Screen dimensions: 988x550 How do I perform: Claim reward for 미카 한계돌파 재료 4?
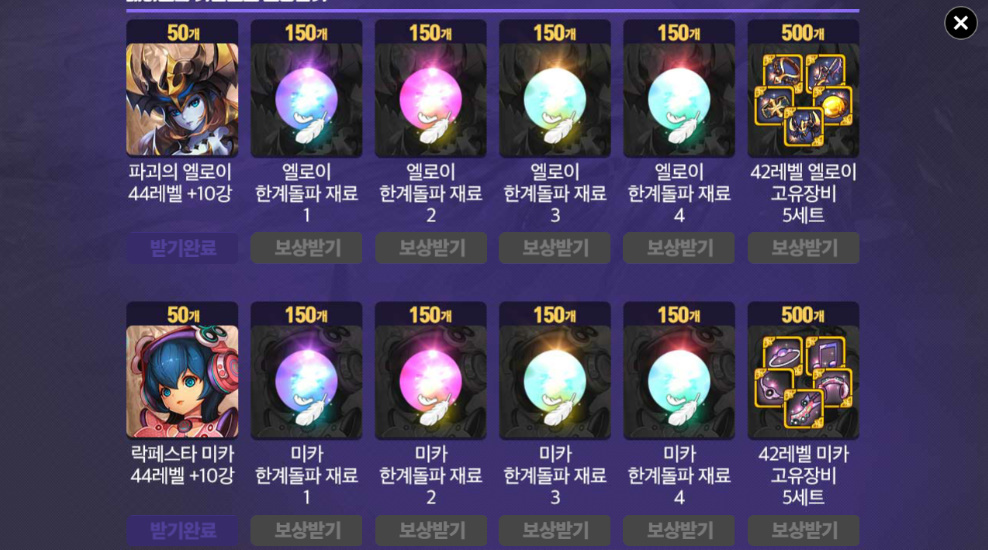click(x=679, y=530)
